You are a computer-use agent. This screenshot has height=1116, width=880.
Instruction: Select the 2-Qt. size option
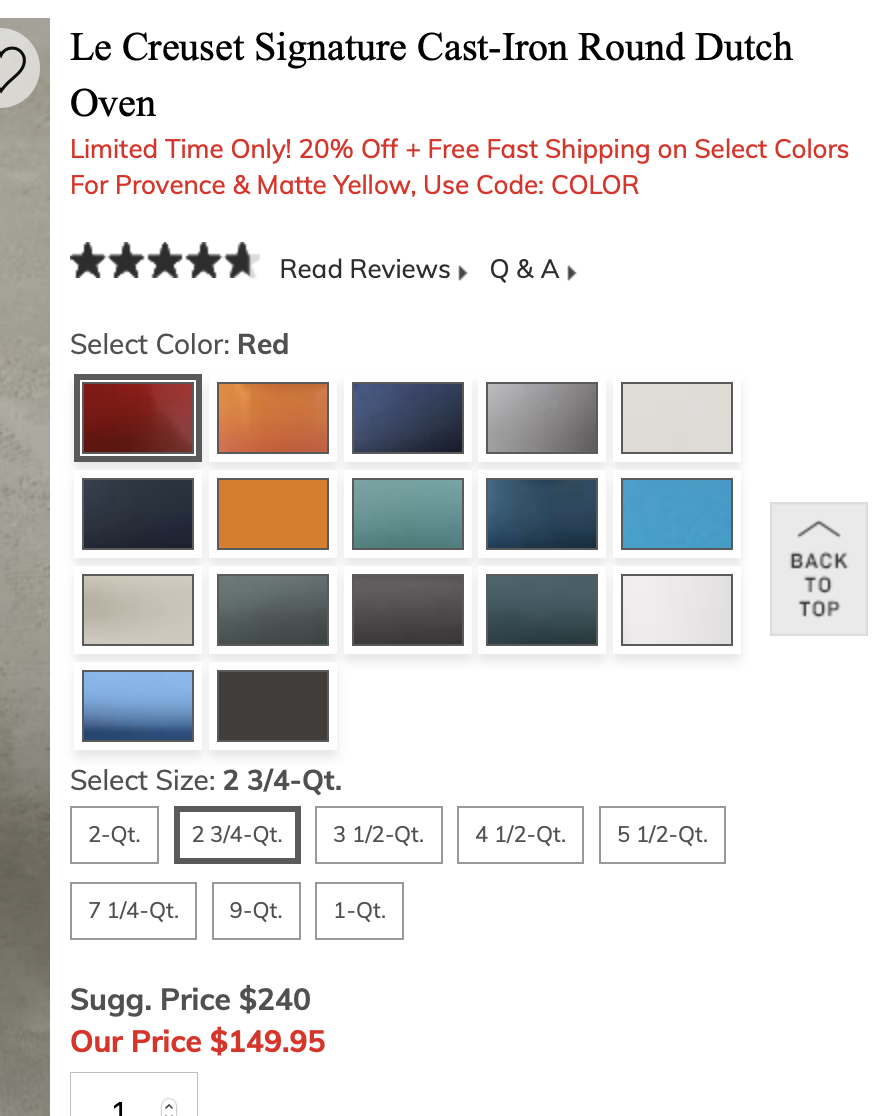[x=114, y=835]
